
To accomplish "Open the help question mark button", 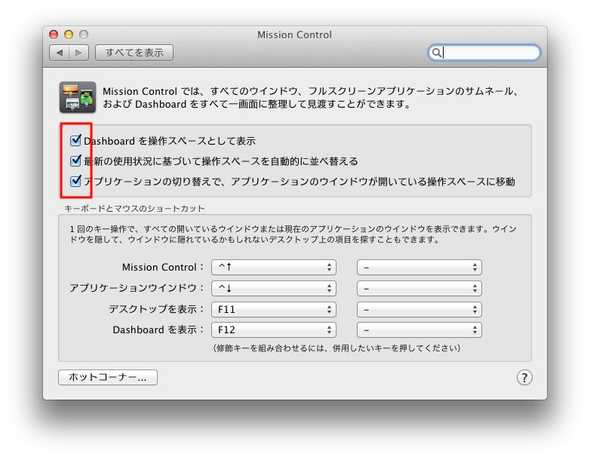I will click(524, 377).
